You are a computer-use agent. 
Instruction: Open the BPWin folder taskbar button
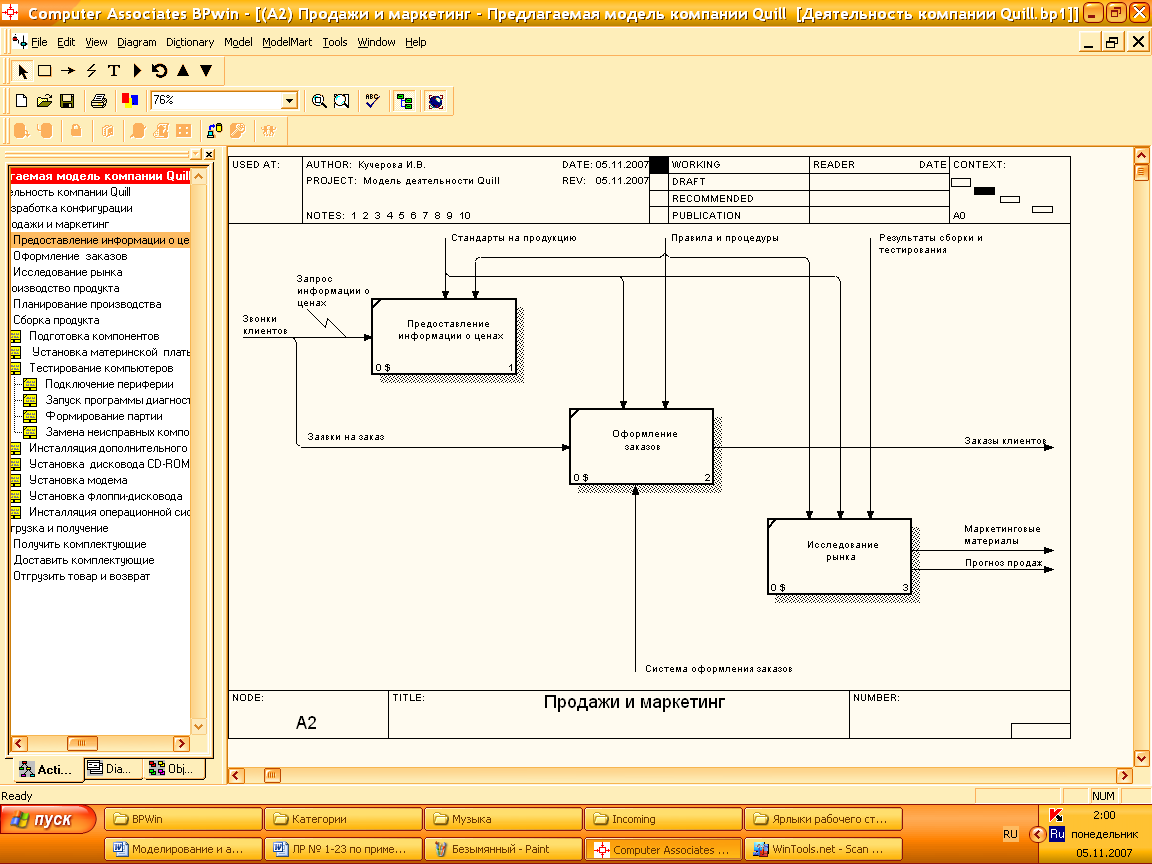(183, 818)
